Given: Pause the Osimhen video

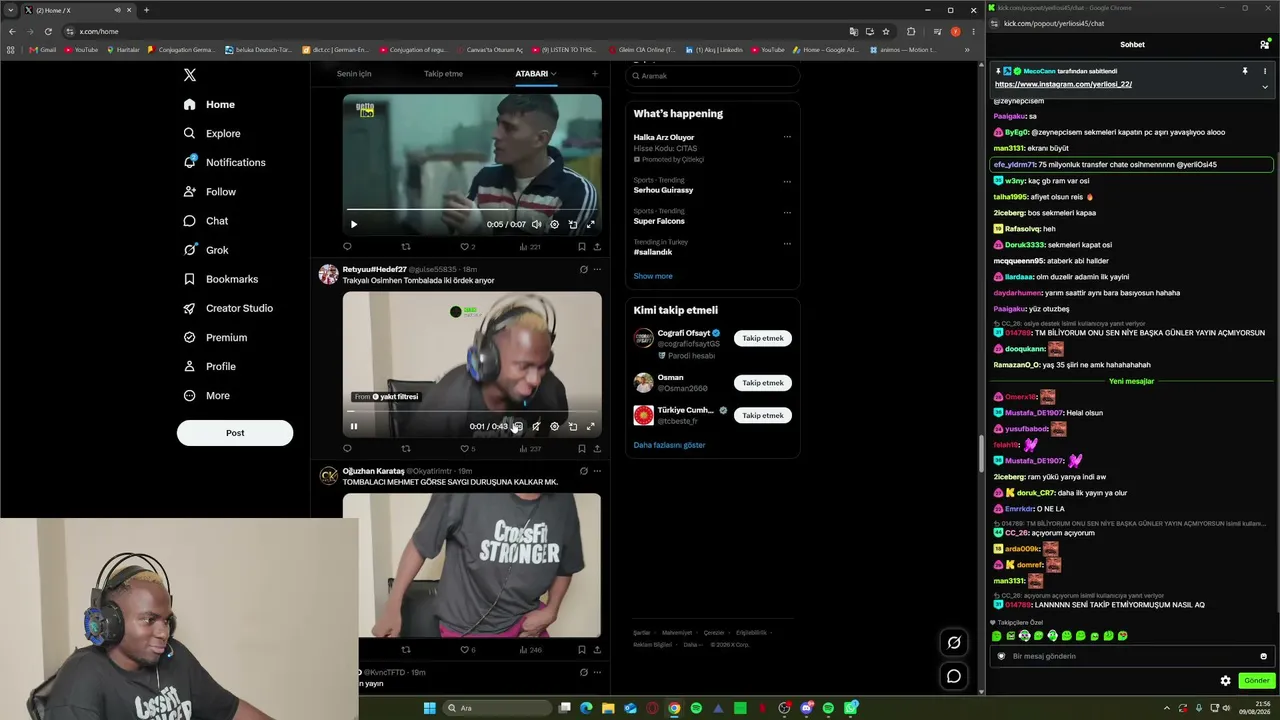Looking at the screenshot, I should tap(353, 426).
